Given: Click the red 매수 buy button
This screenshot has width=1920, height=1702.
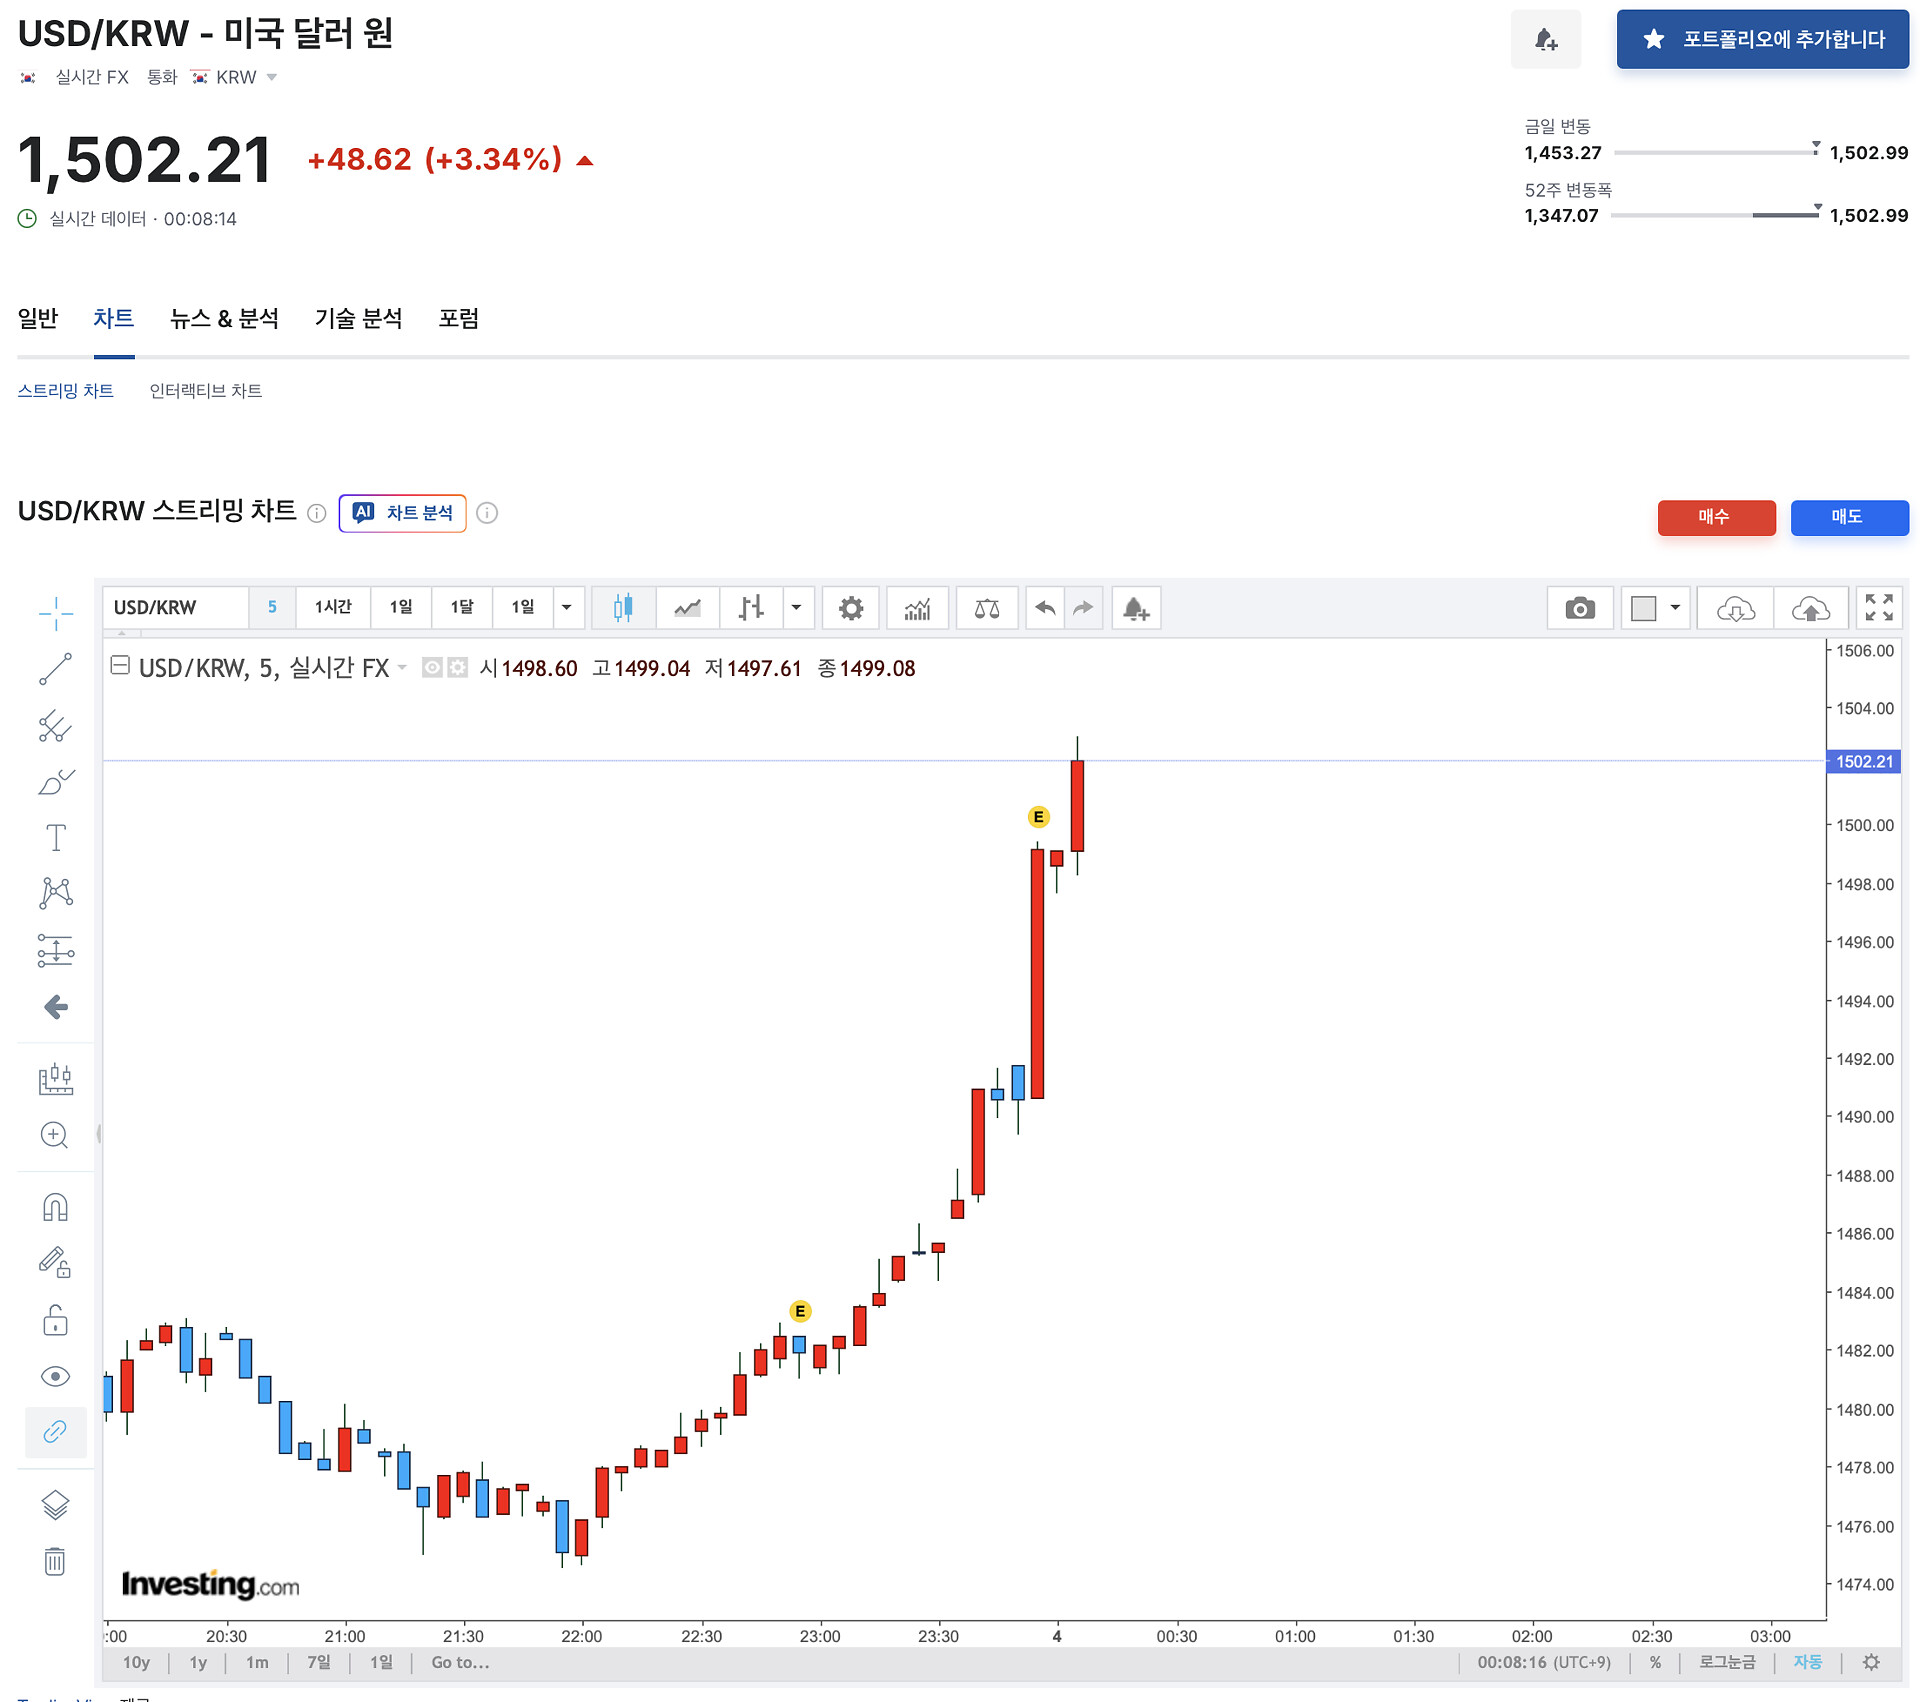Looking at the screenshot, I should tap(1715, 517).
